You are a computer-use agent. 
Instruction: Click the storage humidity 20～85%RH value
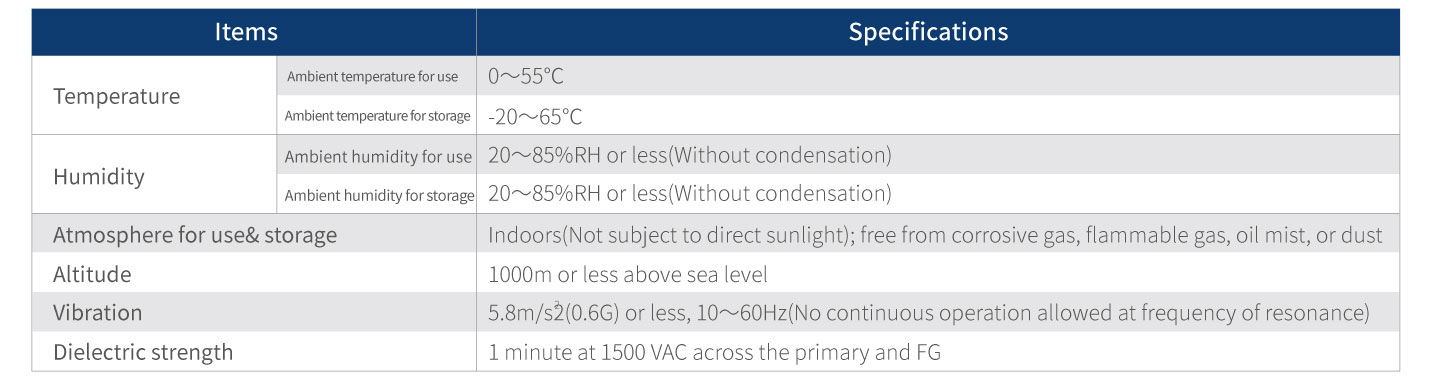[x=689, y=195]
